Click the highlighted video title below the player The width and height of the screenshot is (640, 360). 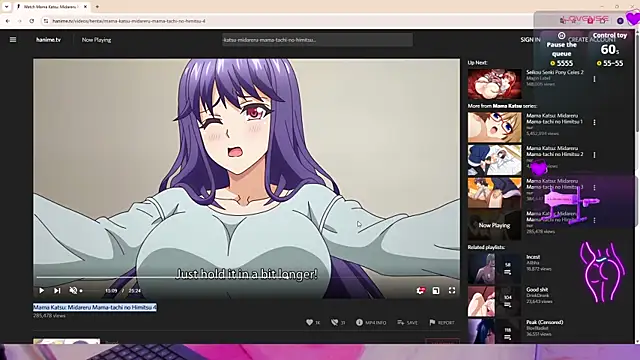click(x=95, y=307)
